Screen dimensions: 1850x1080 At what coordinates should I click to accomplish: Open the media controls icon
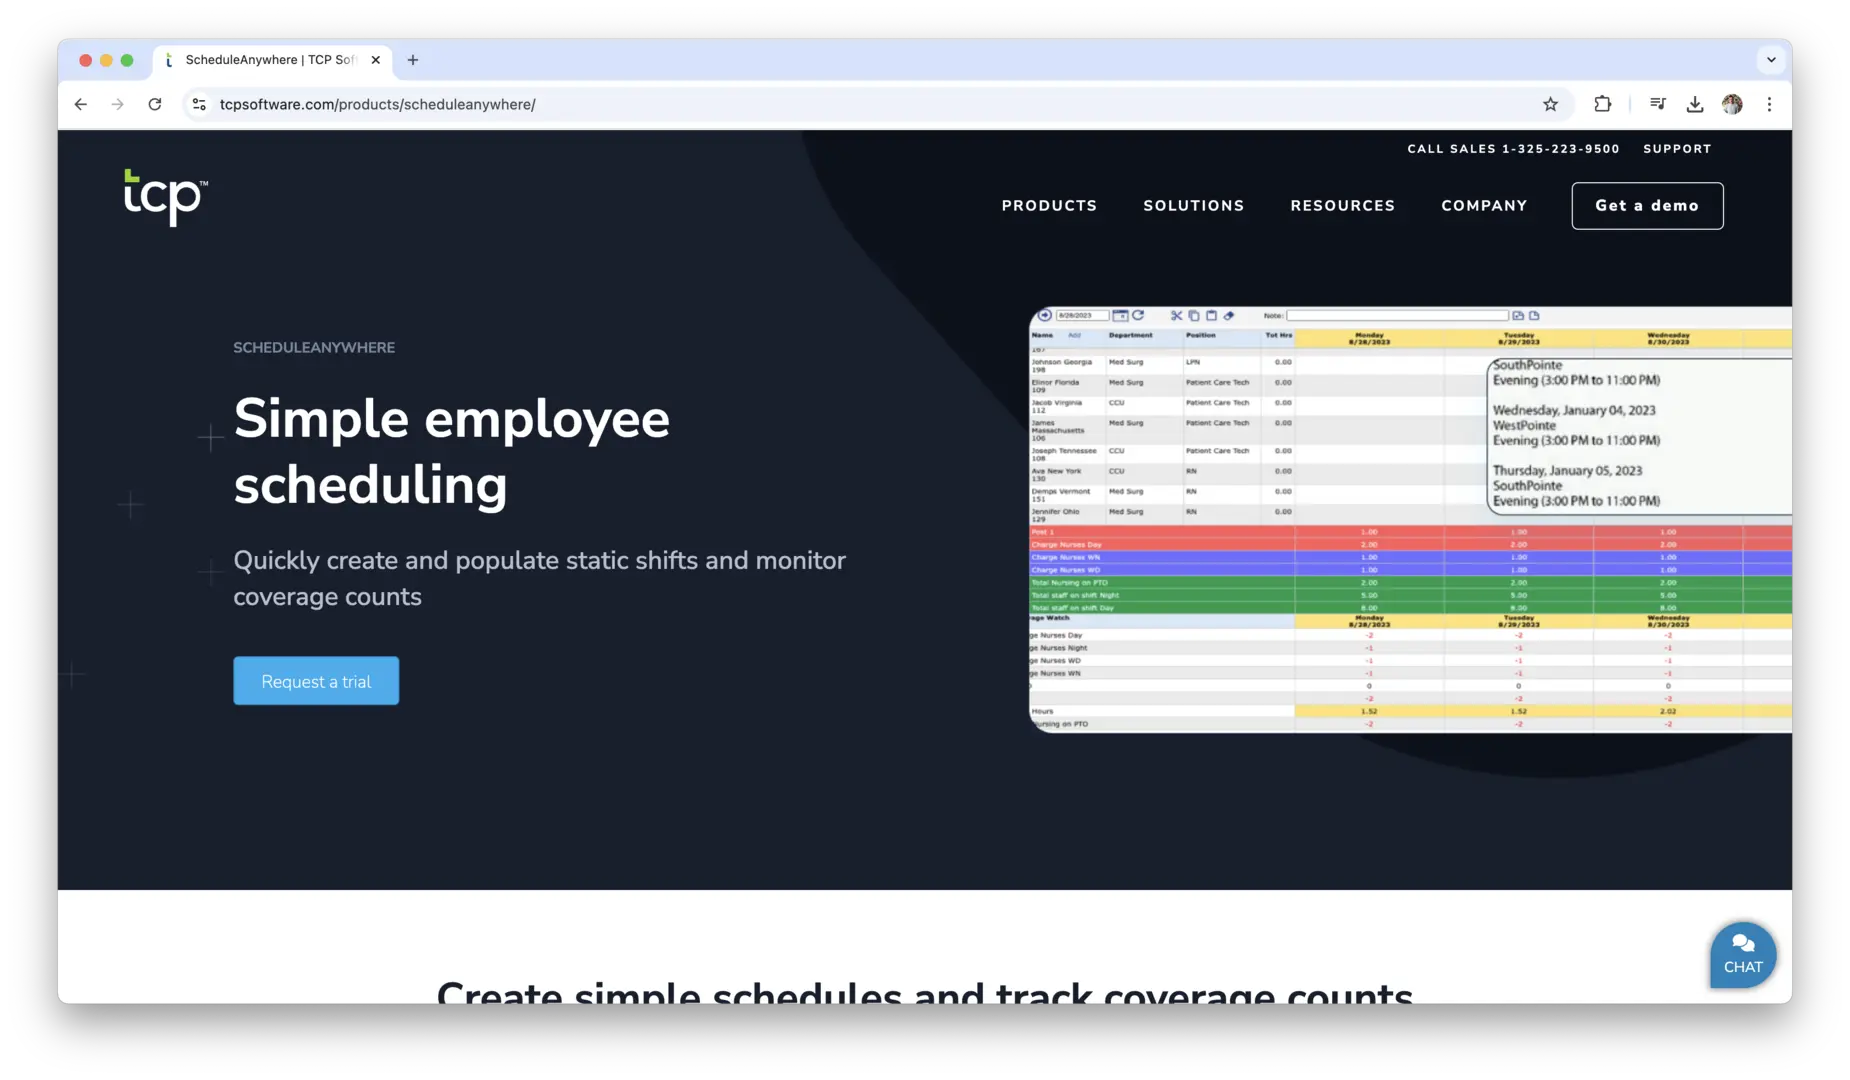pos(1657,104)
